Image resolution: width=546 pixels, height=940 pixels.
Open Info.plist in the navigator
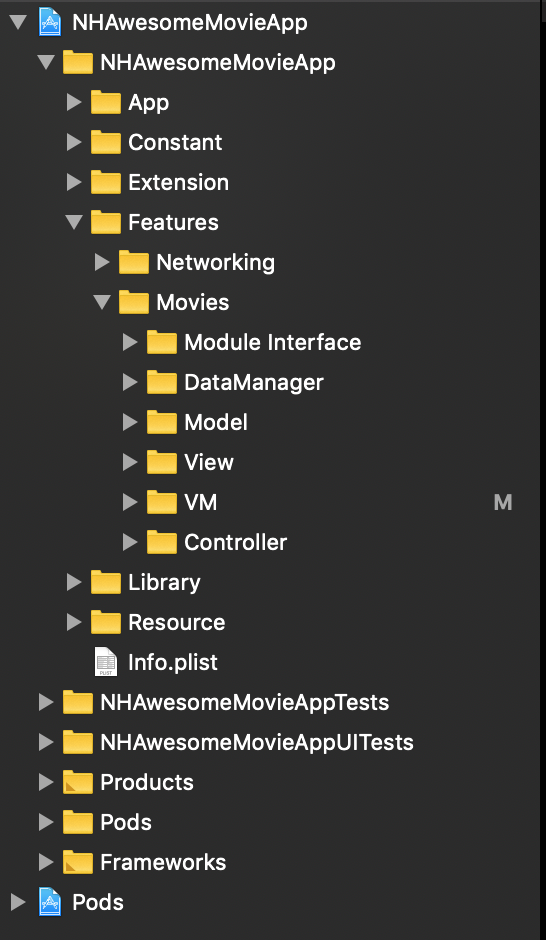173,662
